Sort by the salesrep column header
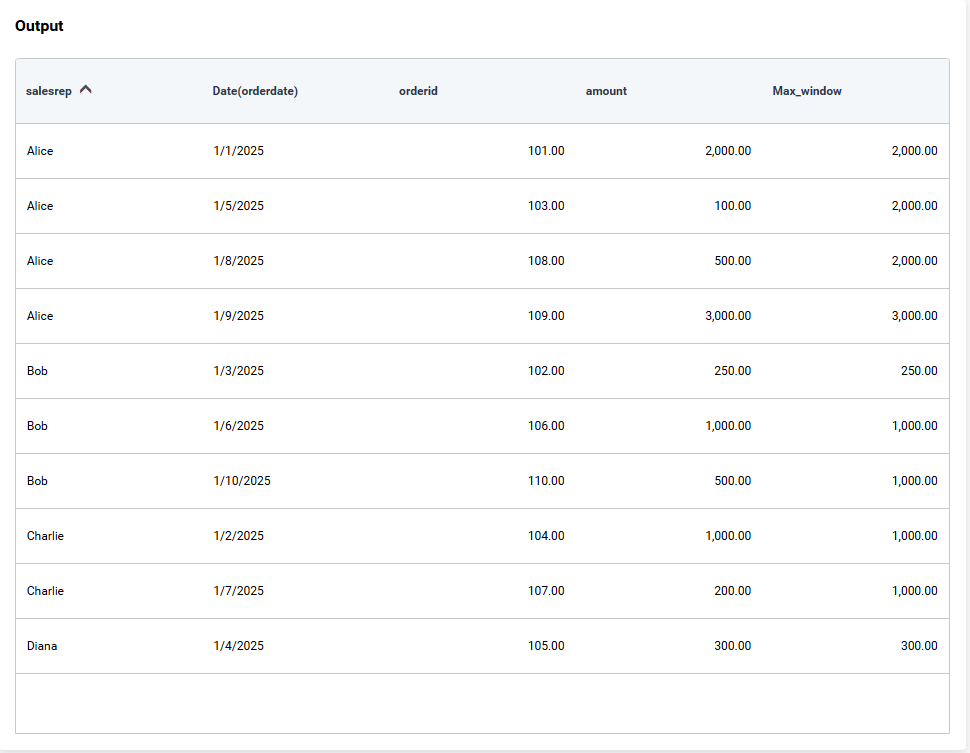This screenshot has width=970, height=753. (49, 91)
